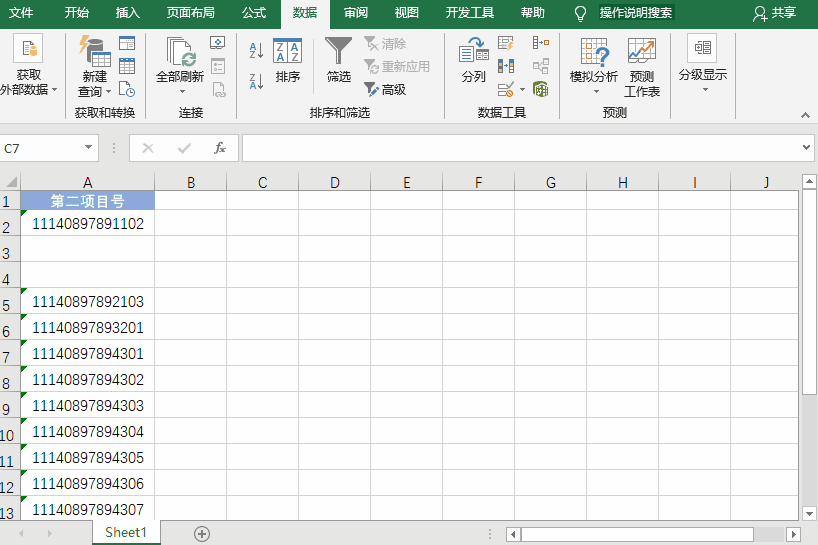Viewport: 818px width, 545px height.
Task: Click the Recent Sources clock-document icon
Action: (127, 89)
